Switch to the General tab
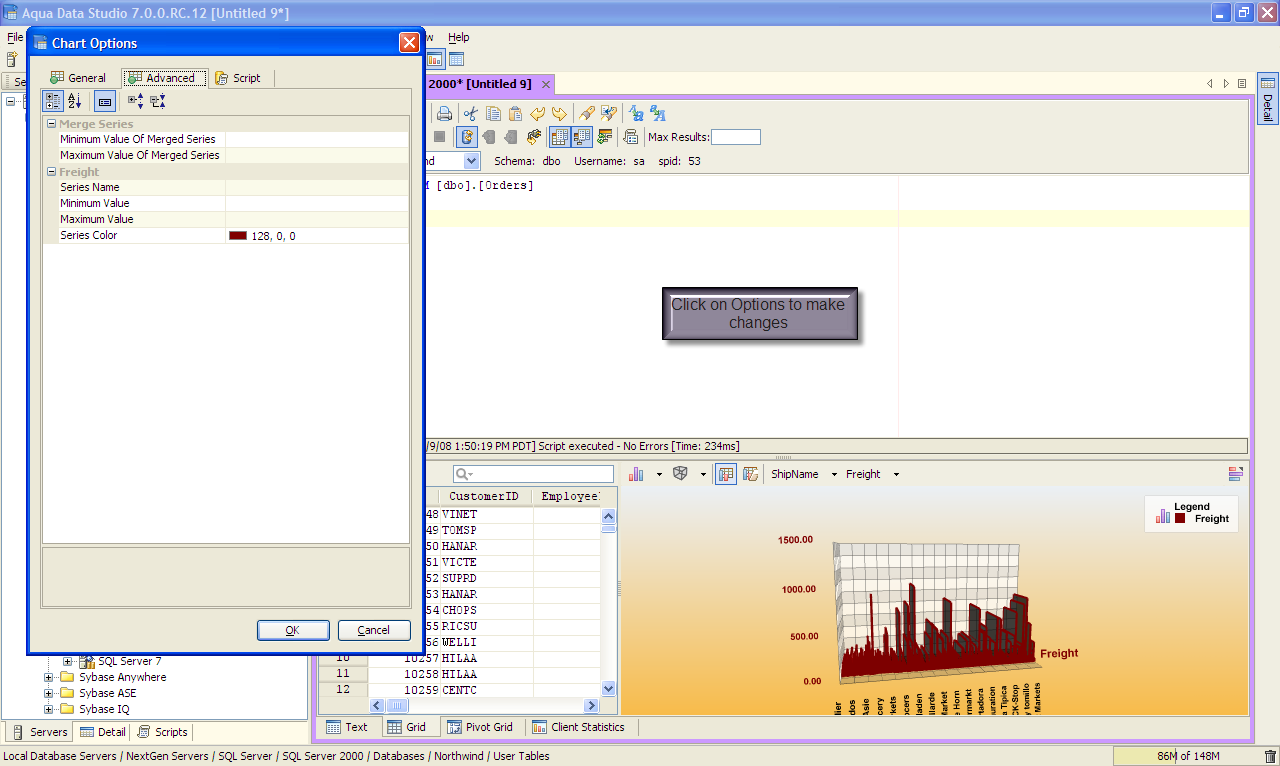The width and height of the screenshot is (1280, 766). [x=78, y=78]
